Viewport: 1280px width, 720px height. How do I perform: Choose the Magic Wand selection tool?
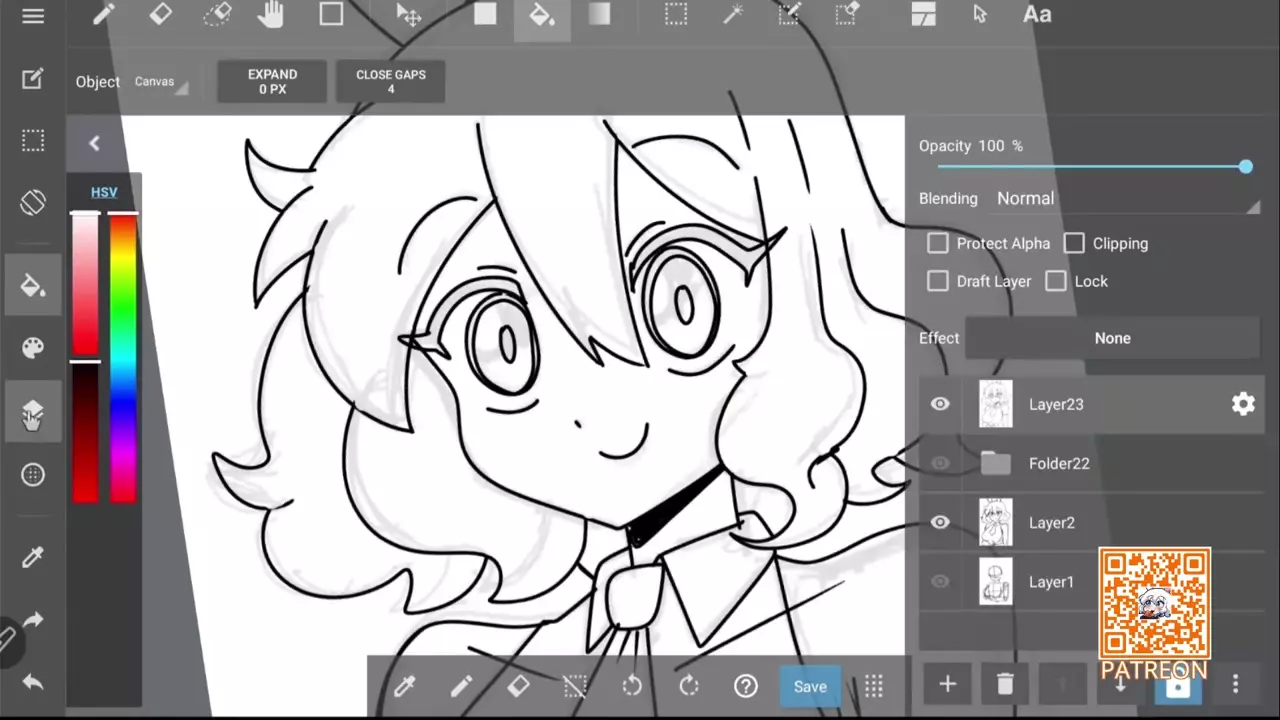tap(733, 15)
